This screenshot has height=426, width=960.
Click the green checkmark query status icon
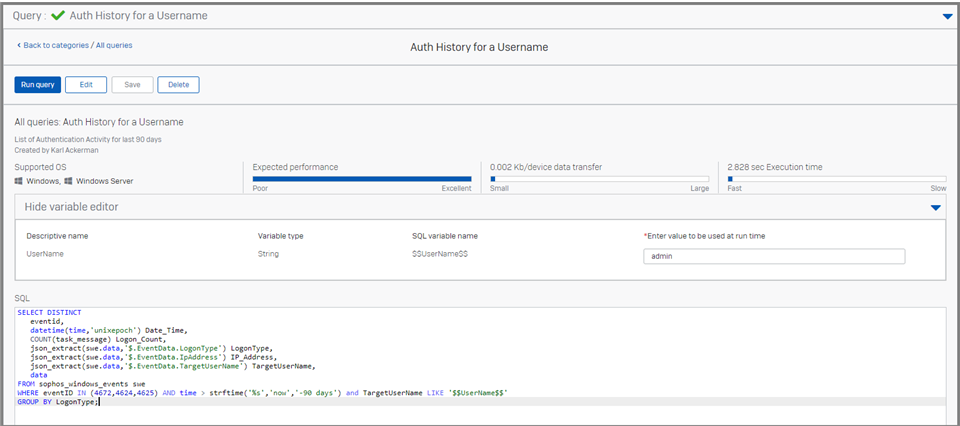point(58,16)
